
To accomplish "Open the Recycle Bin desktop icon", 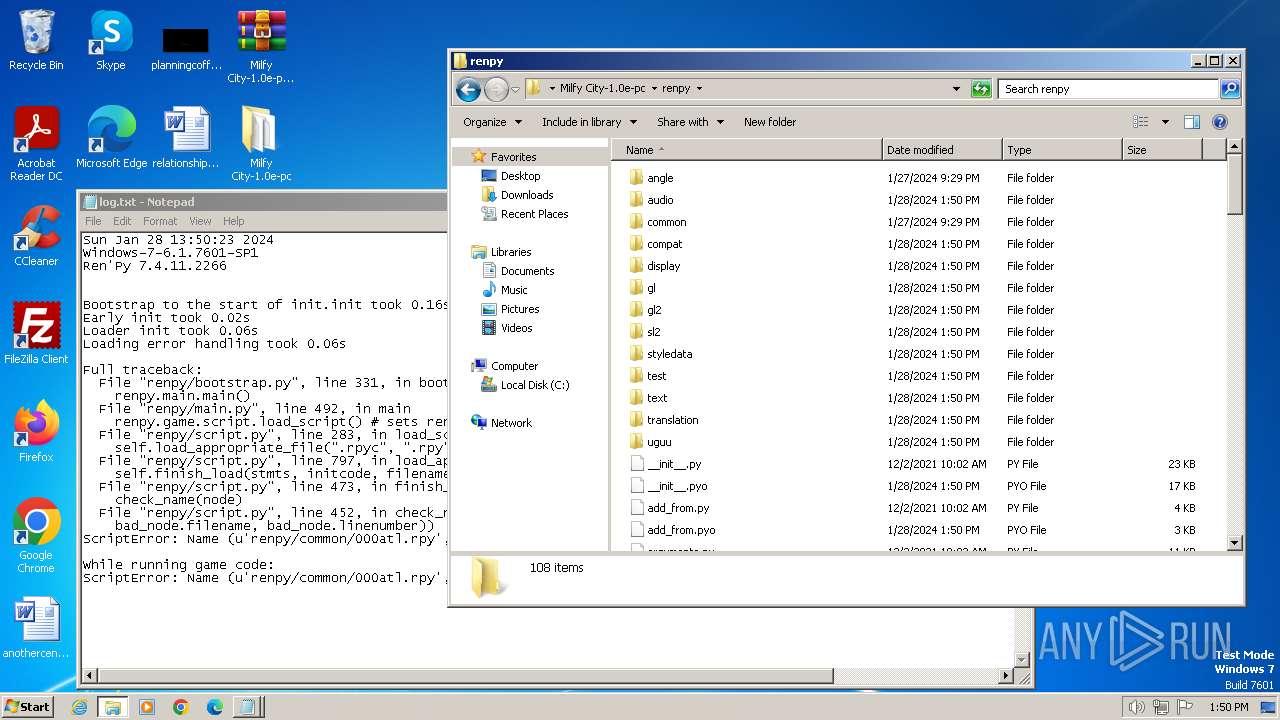I will (36, 40).
